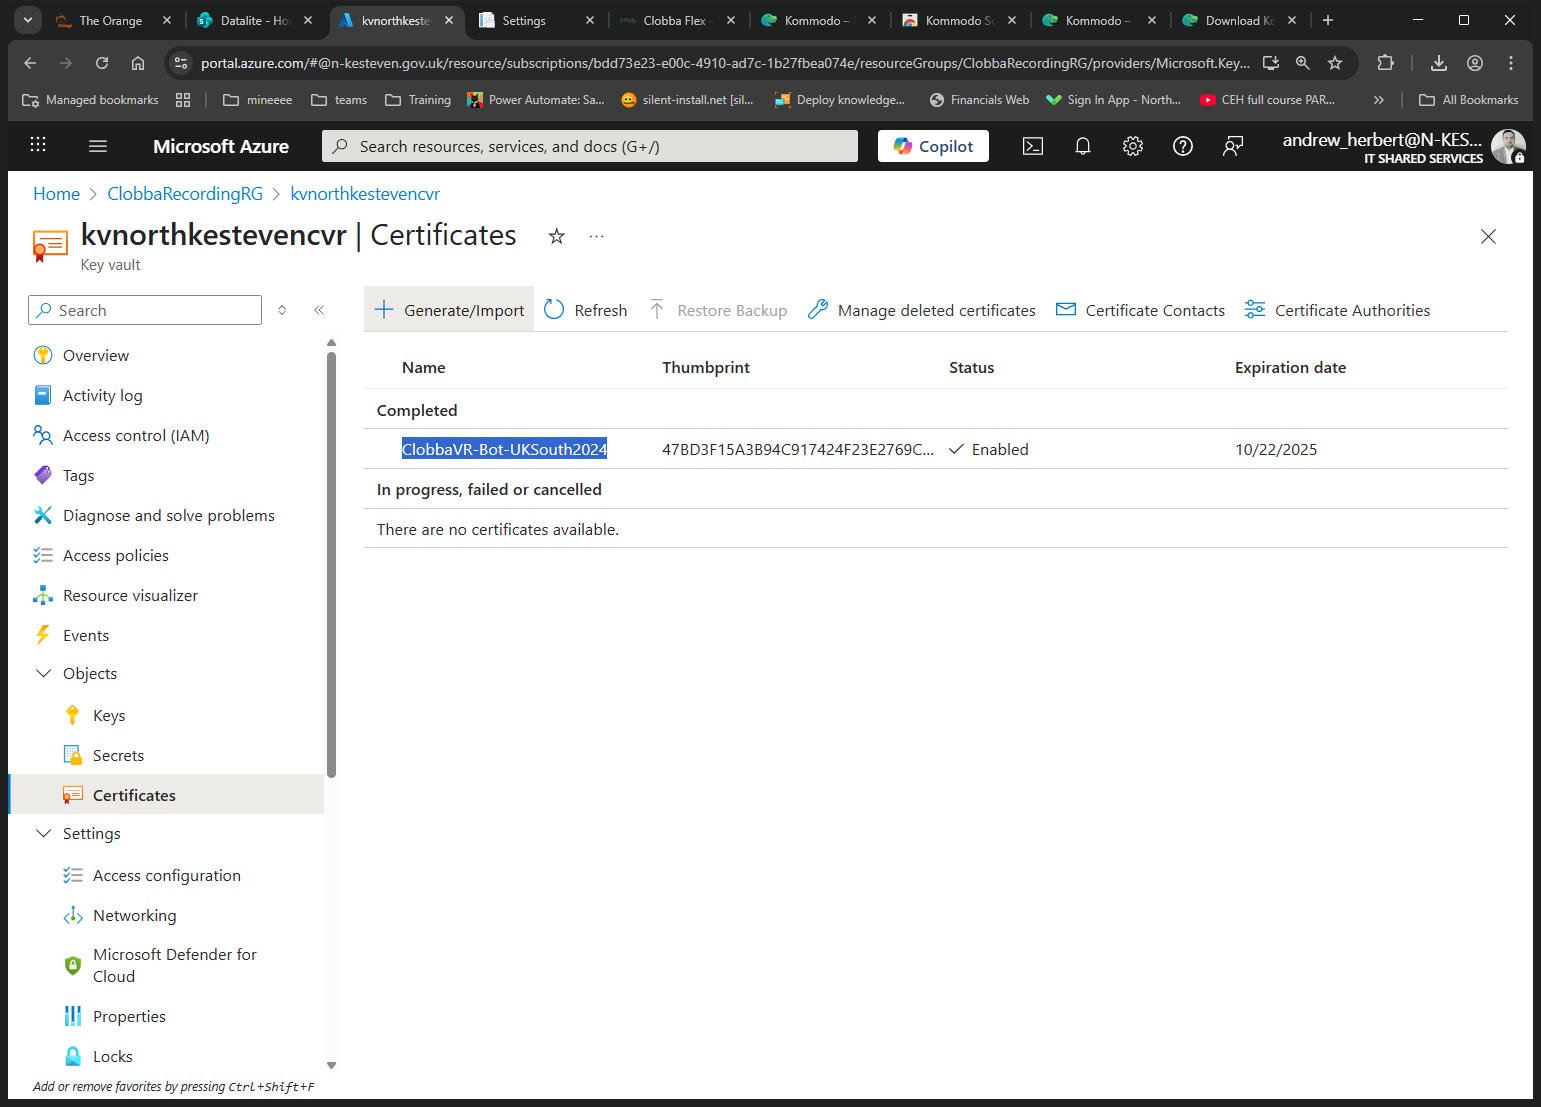This screenshot has width=1541, height=1107.
Task: Close the Certificates blade with X
Action: coord(1488,236)
